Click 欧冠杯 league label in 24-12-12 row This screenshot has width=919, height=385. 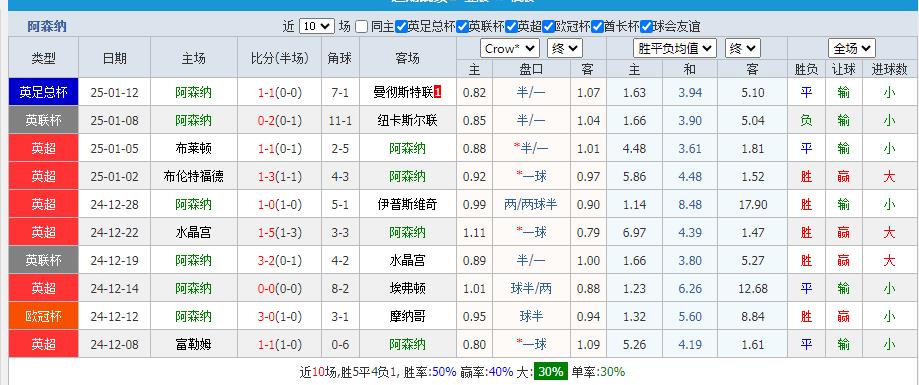[x=43, y=316]
